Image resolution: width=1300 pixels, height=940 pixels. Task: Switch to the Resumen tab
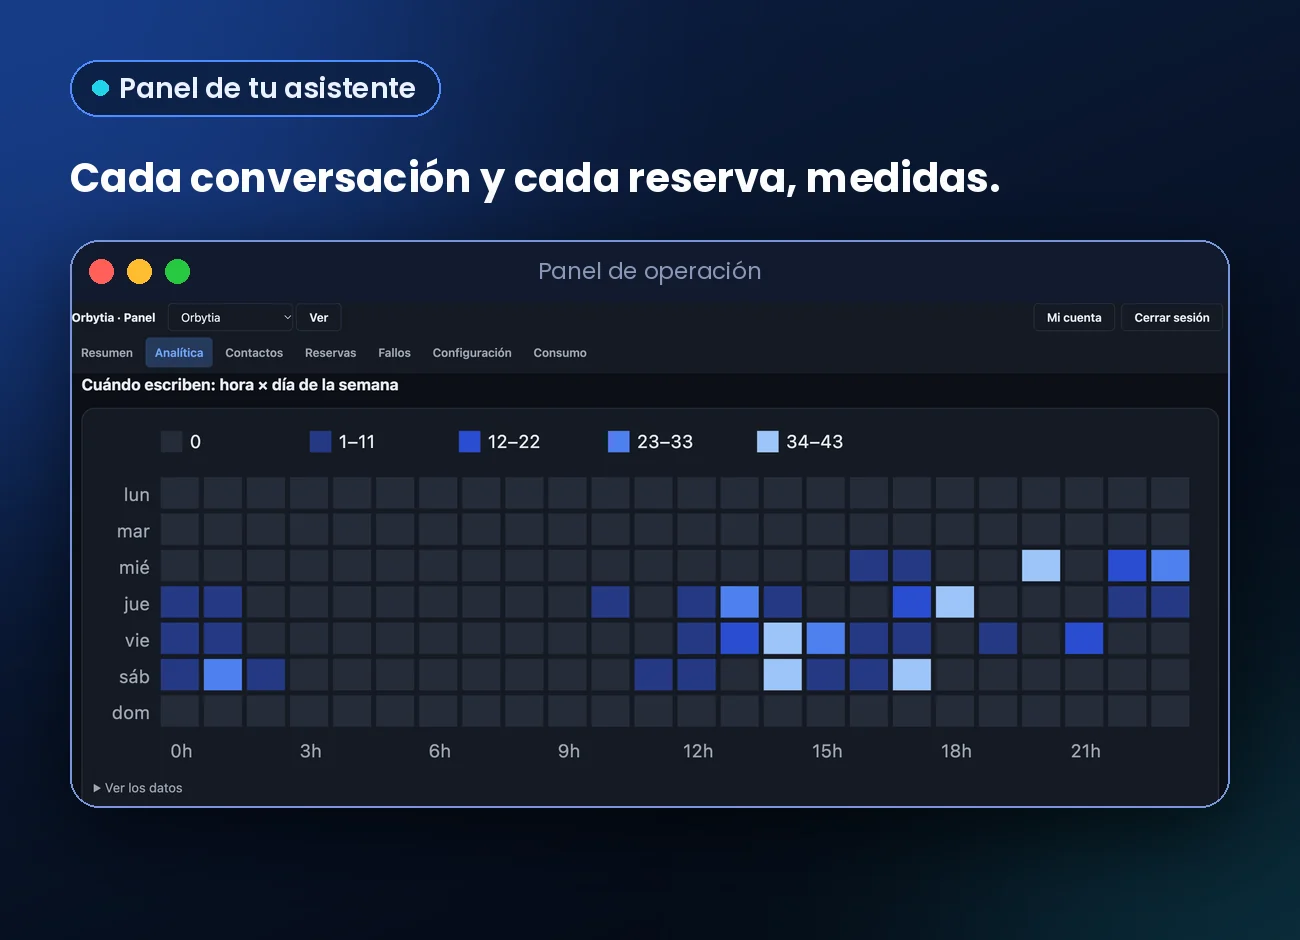[107, 353]
